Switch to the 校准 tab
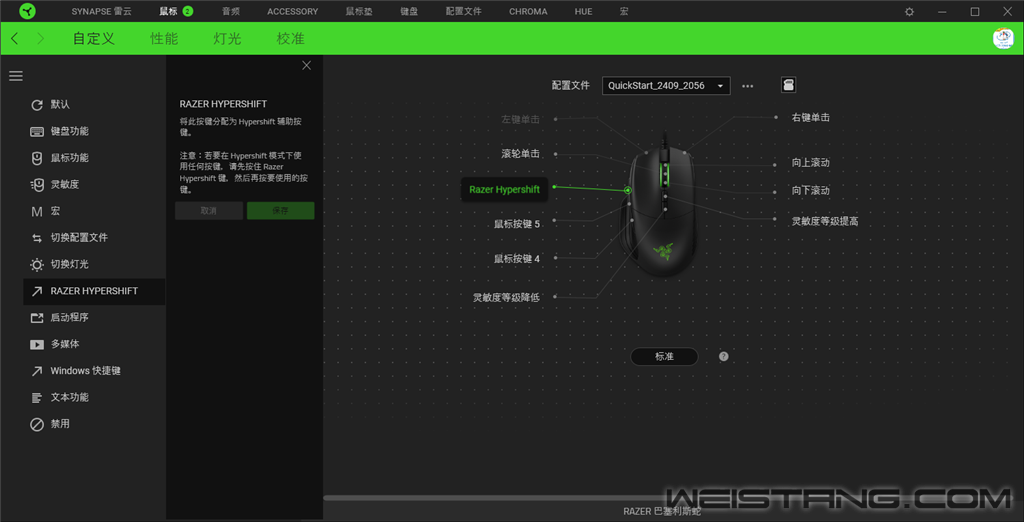This screenshot has width=1024, height=522. point(291,39)
